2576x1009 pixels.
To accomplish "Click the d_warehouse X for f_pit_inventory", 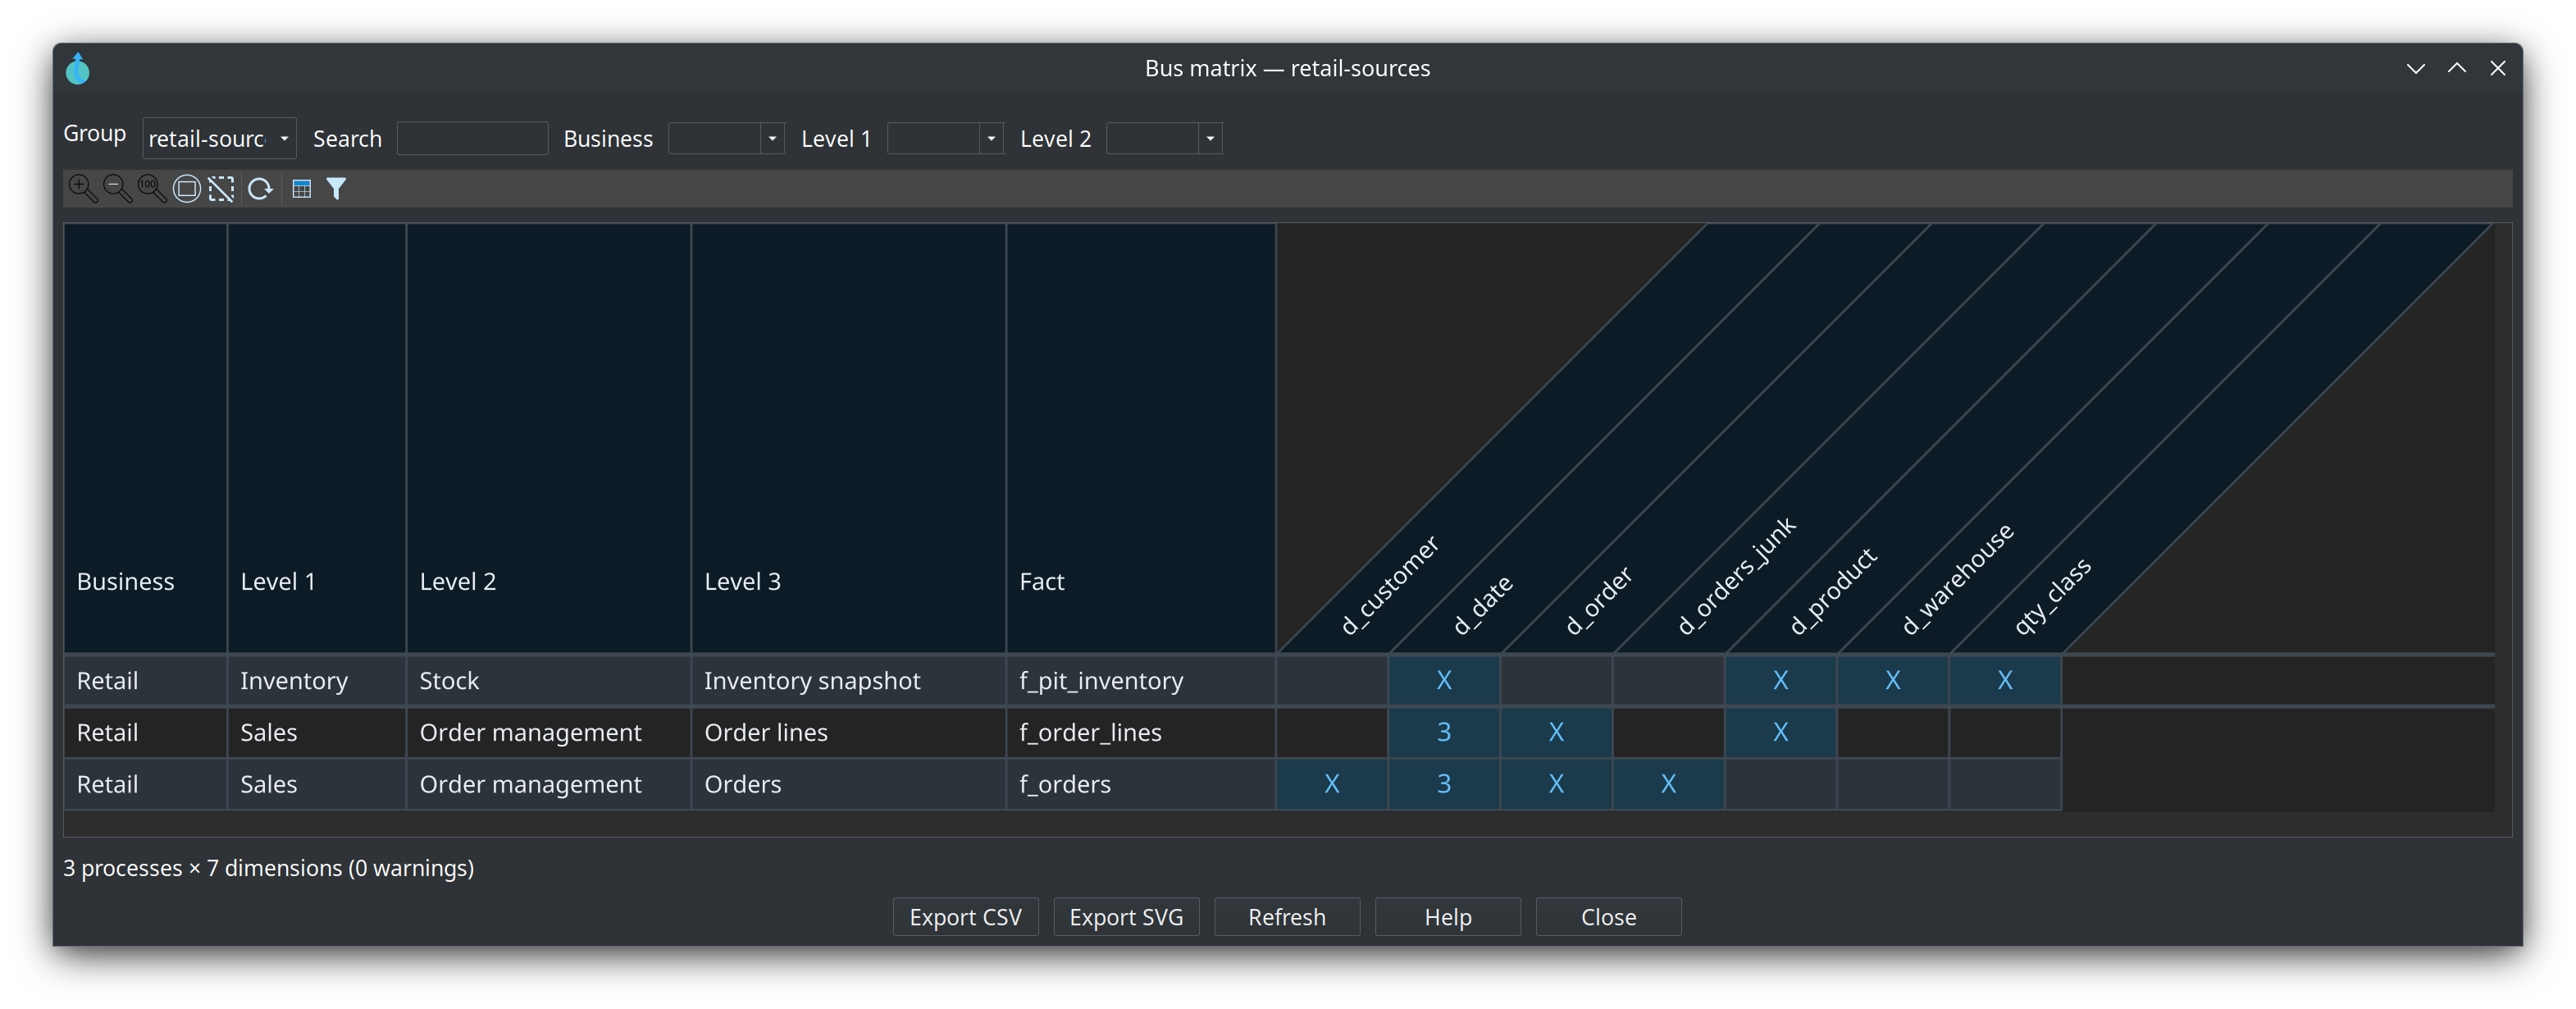I will pos(1893,680).
